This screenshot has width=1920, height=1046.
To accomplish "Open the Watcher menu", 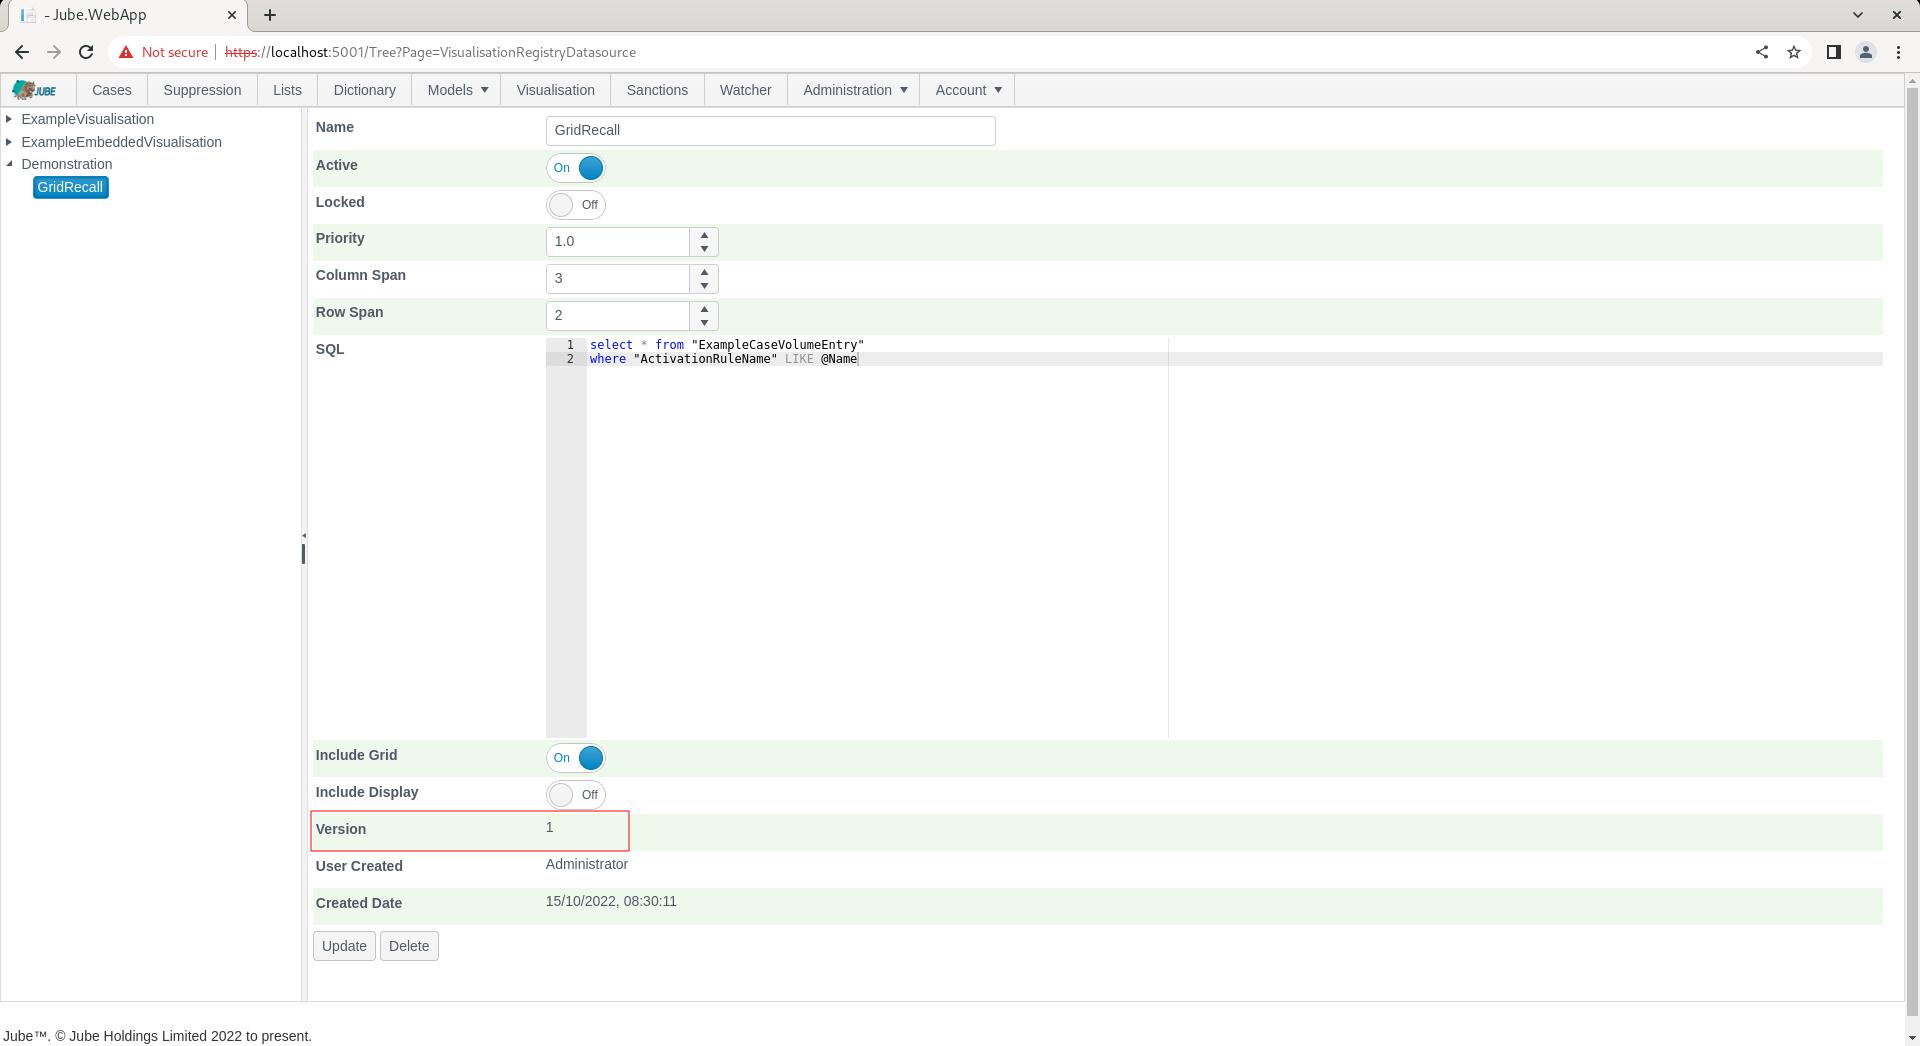I will tap(745, 90).
